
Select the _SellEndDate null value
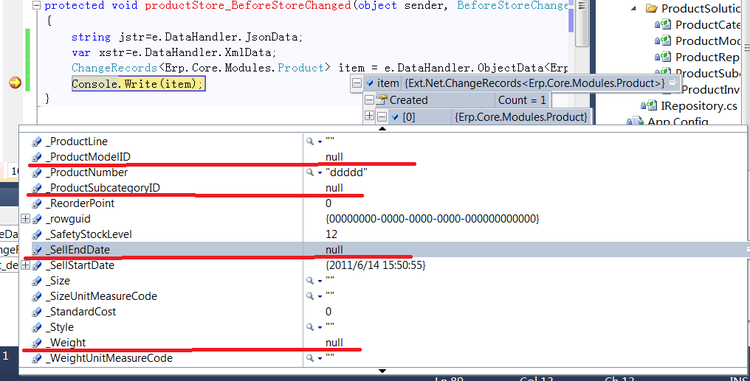334,250
